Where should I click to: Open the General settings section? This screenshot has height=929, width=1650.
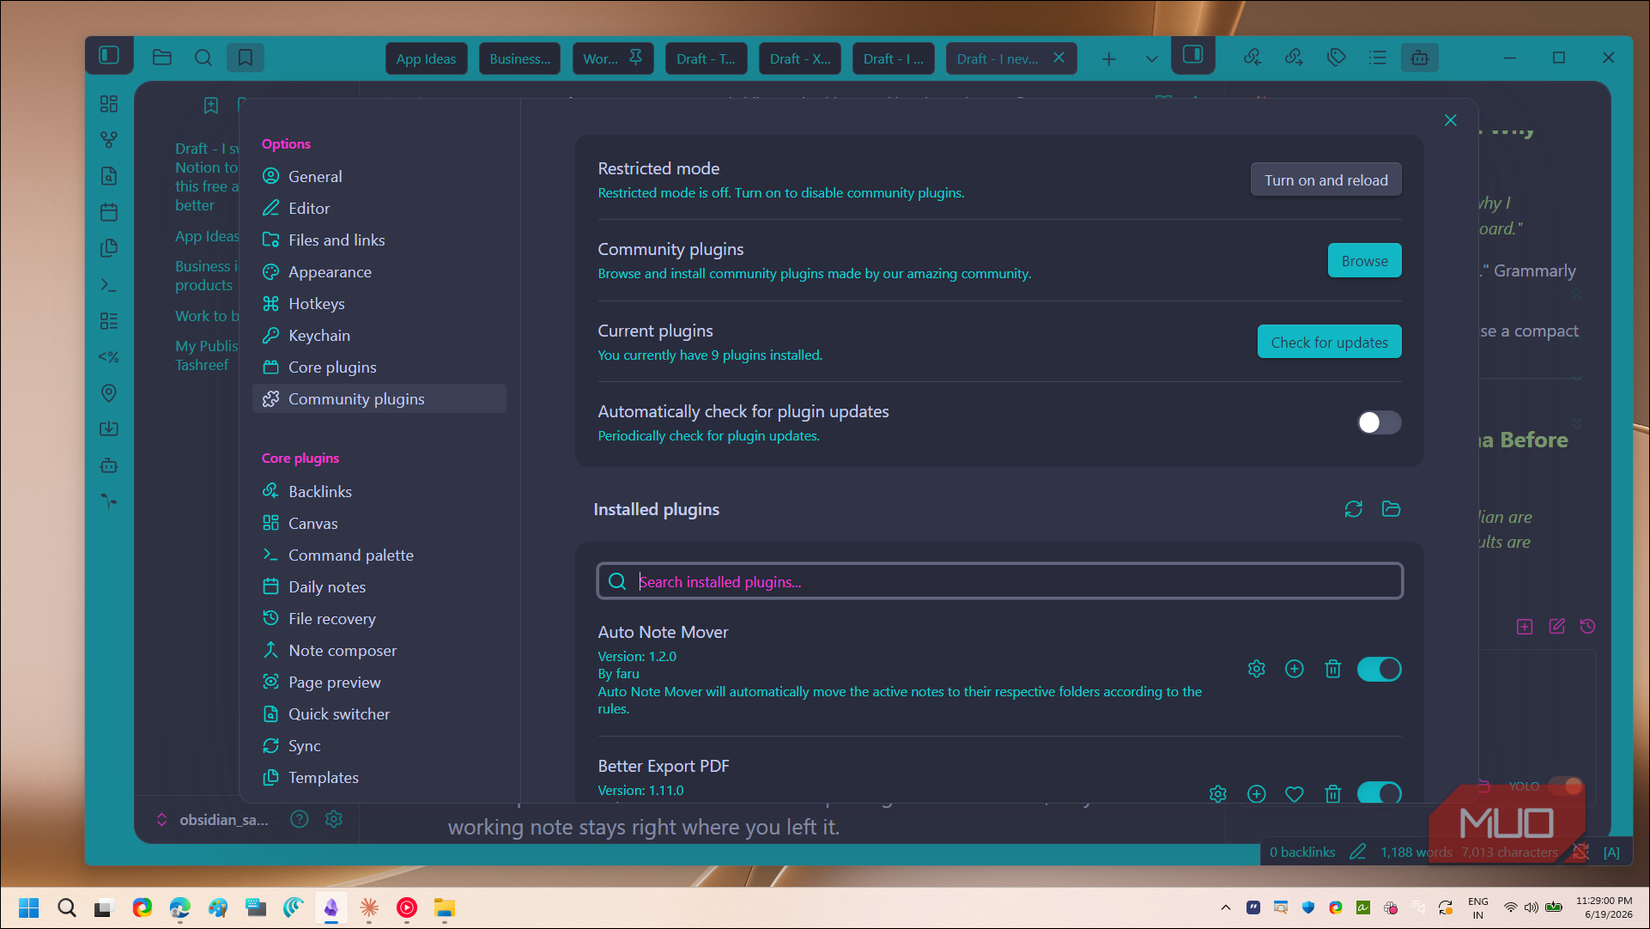pyautogui.click(x=379, y=176)
